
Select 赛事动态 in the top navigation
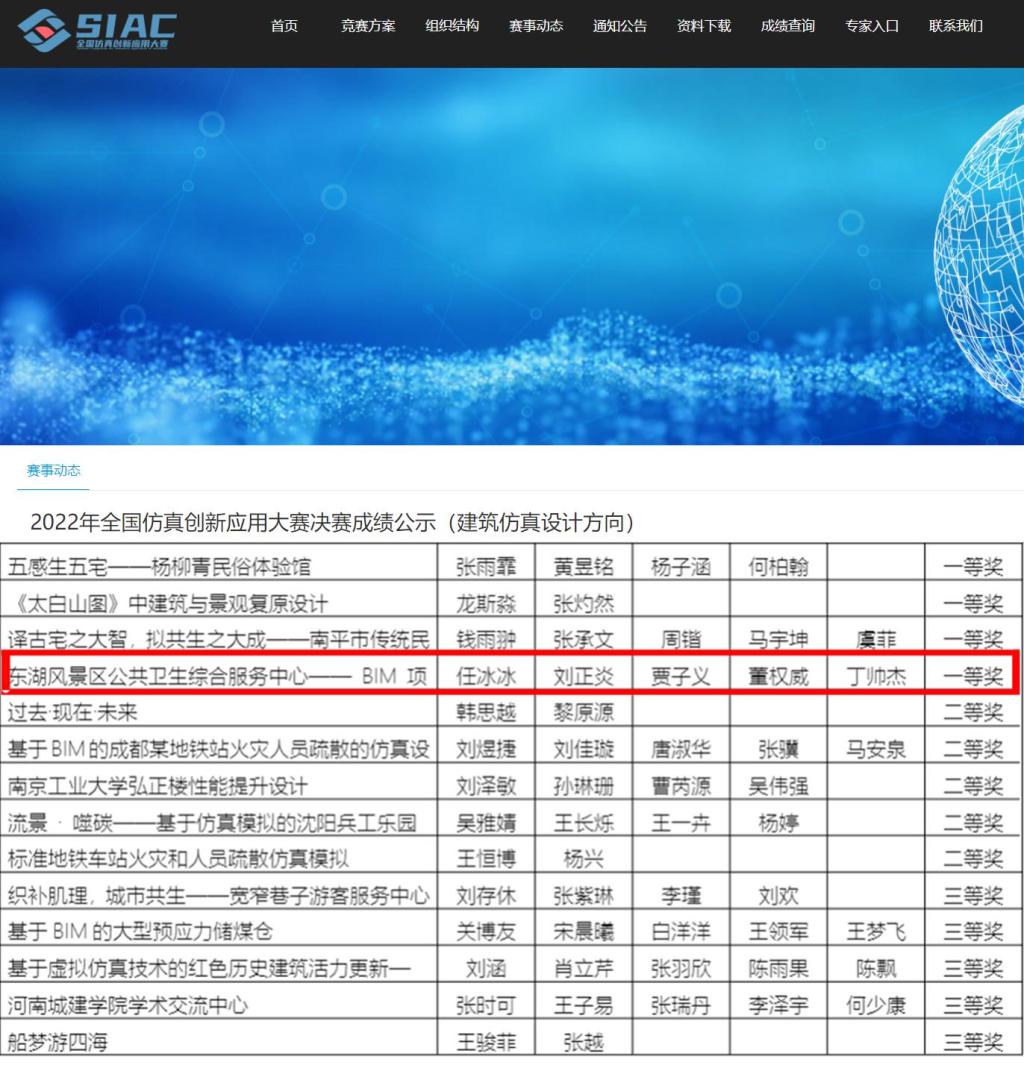click(535, 26)
